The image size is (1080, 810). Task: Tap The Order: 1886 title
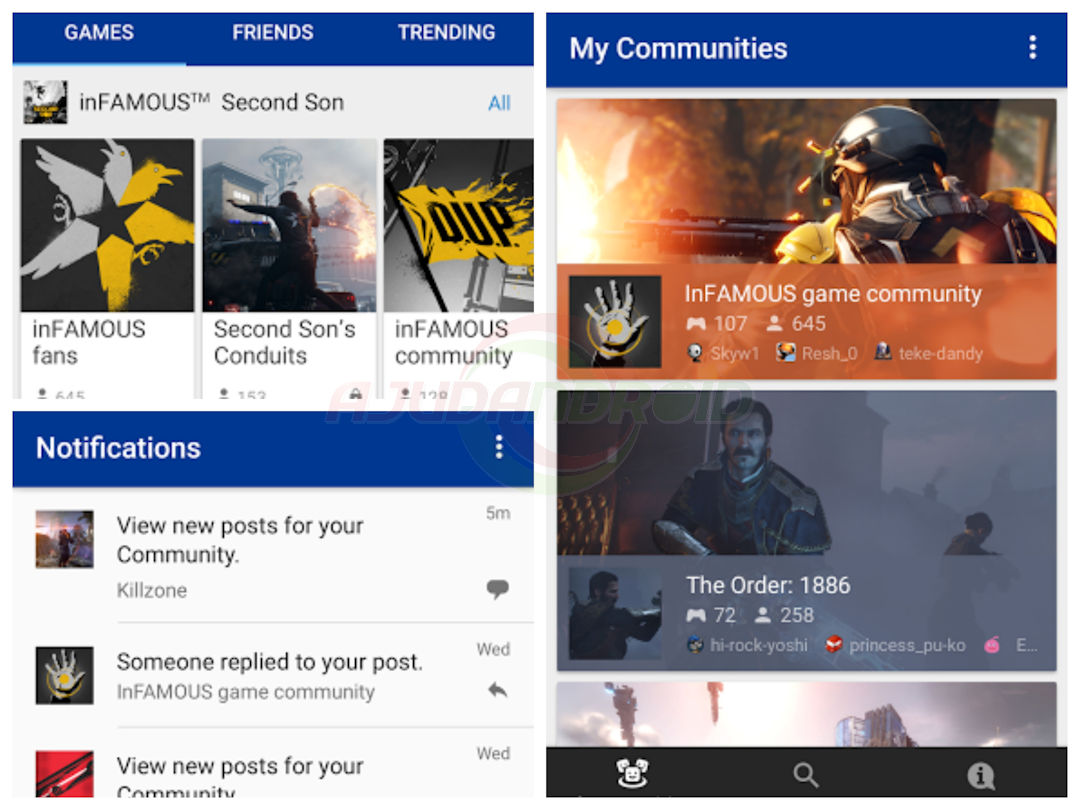[768, 585]
